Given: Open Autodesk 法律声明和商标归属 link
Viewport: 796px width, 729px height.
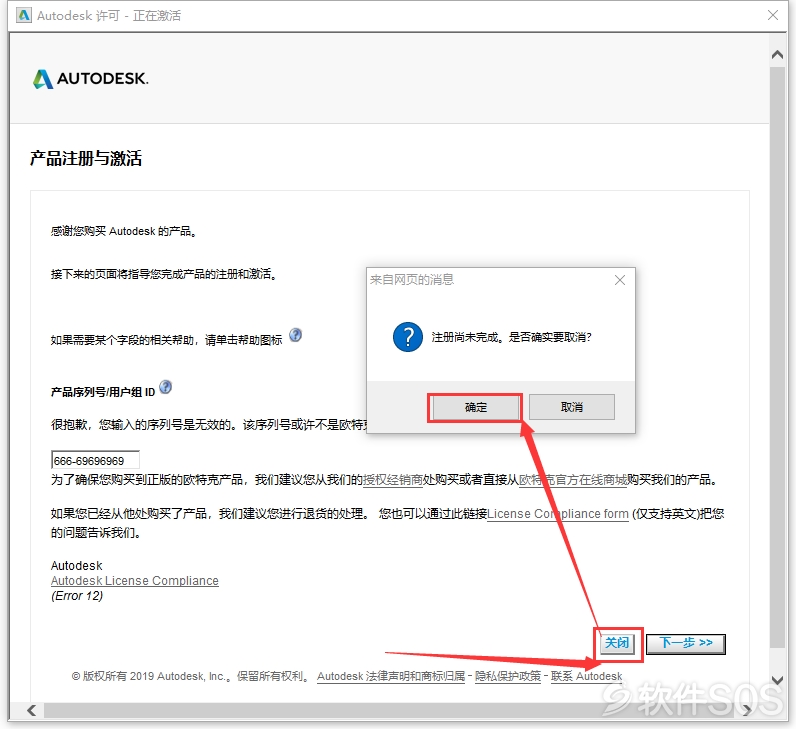Looking at the screenshot, I should click(x=391, y=676).
